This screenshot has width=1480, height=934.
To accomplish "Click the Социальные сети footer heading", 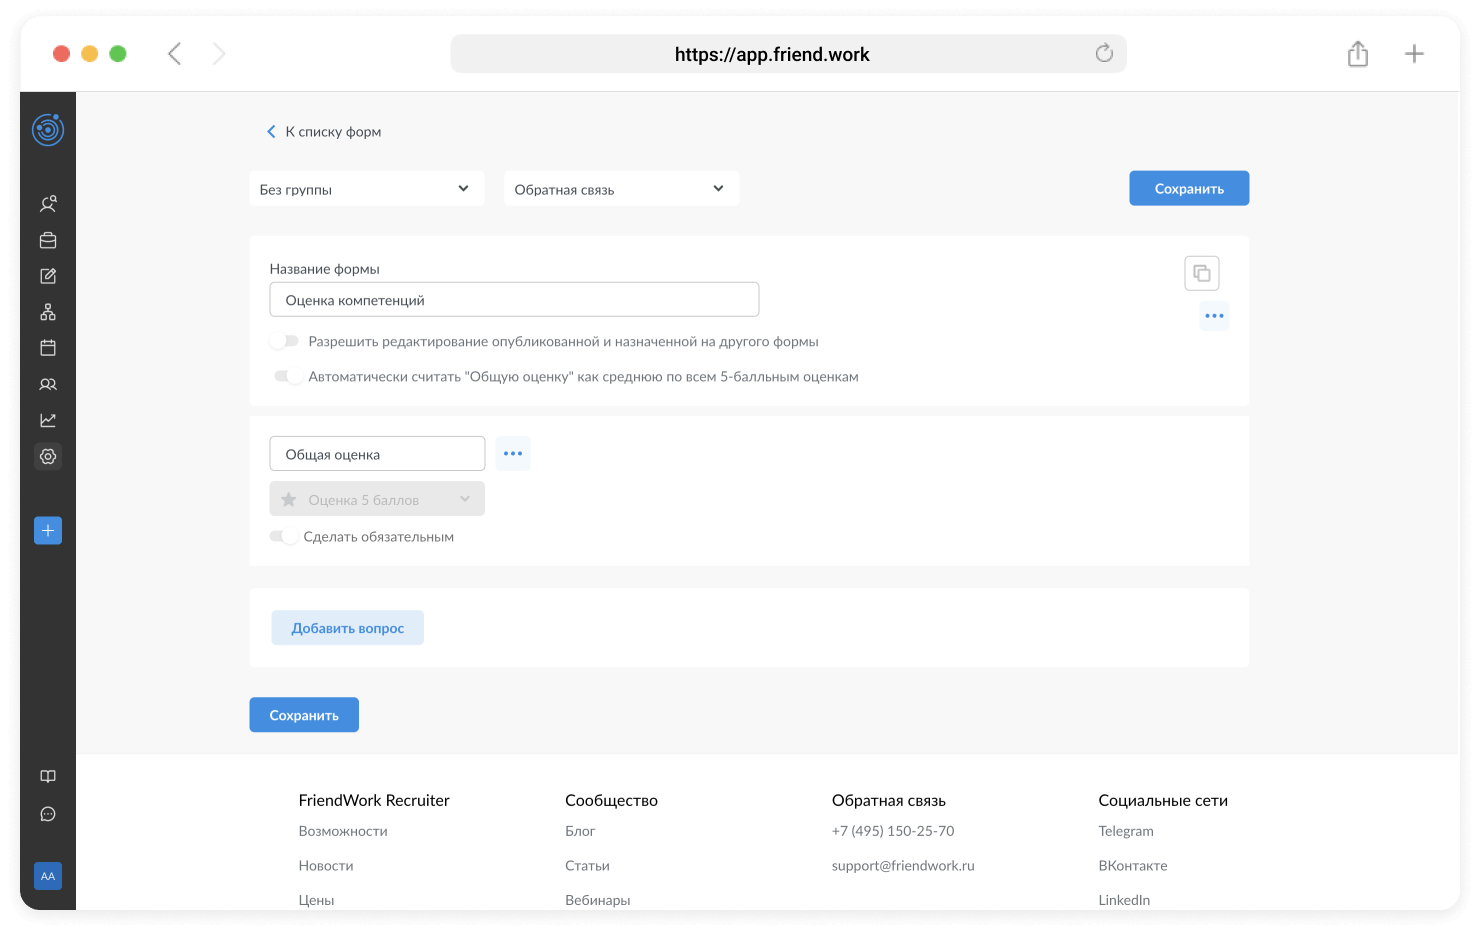I will [x=1163, y=800].
